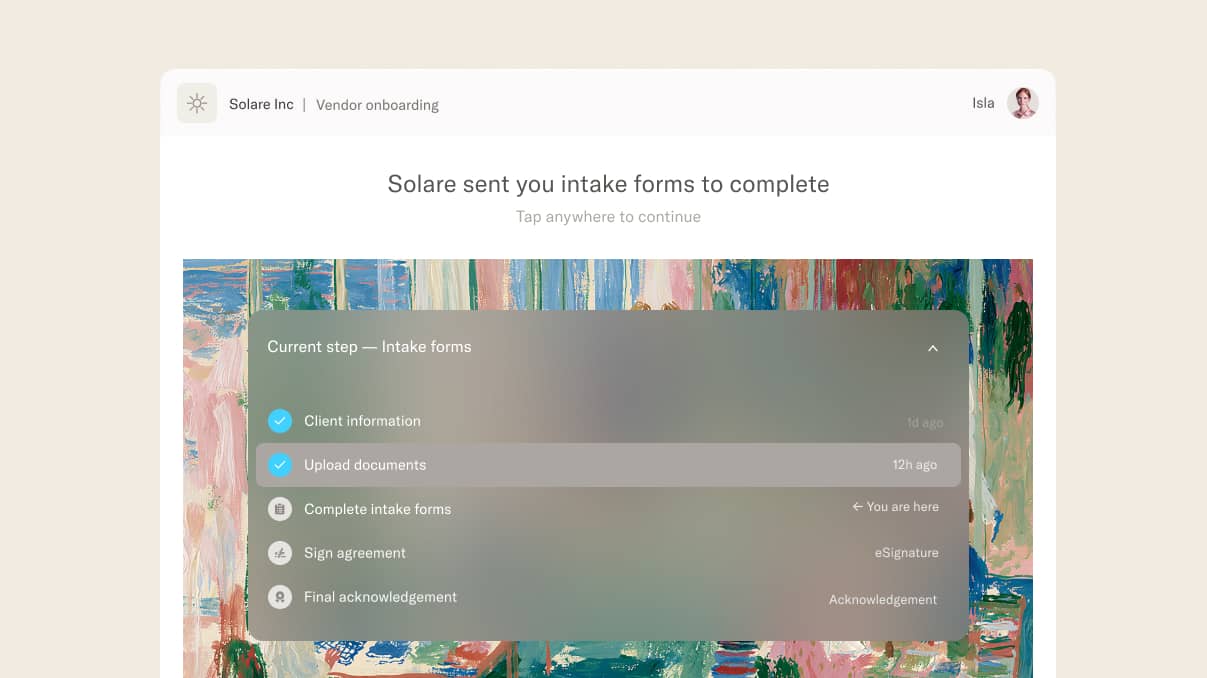Open the Sign agreement step
Image resolution: width=1207 pixels, height=678 pixels.
[608, 553]
